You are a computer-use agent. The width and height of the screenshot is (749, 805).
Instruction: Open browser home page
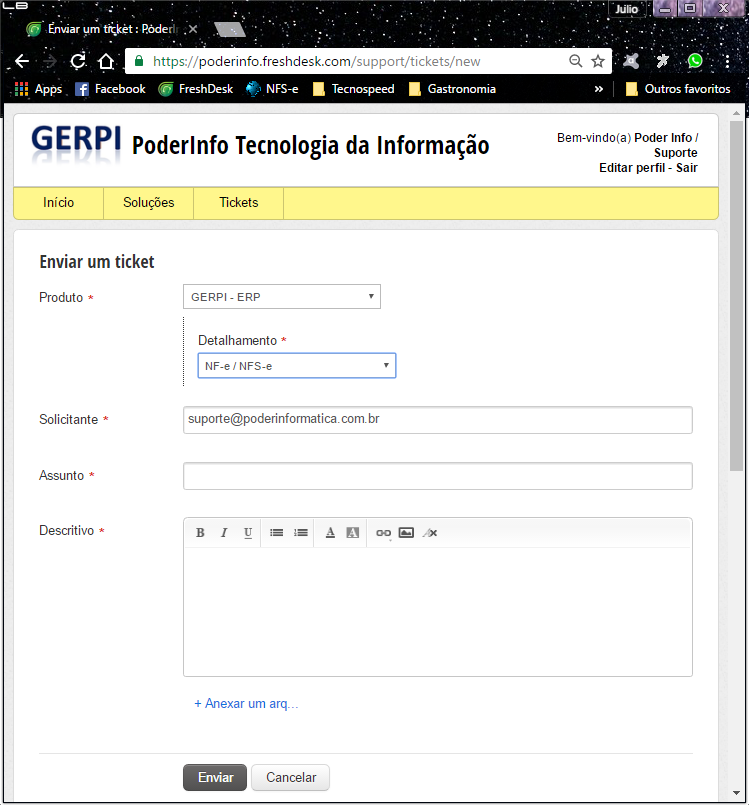click(106, 62)
